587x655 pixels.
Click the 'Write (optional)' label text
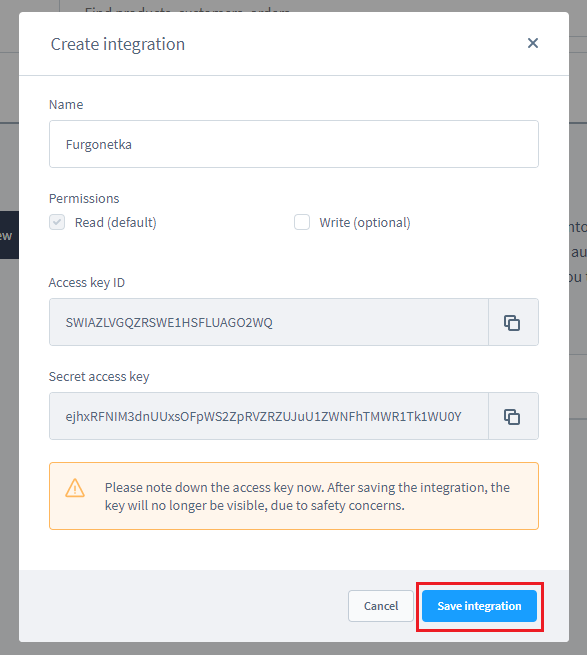[x=365, y=223]
